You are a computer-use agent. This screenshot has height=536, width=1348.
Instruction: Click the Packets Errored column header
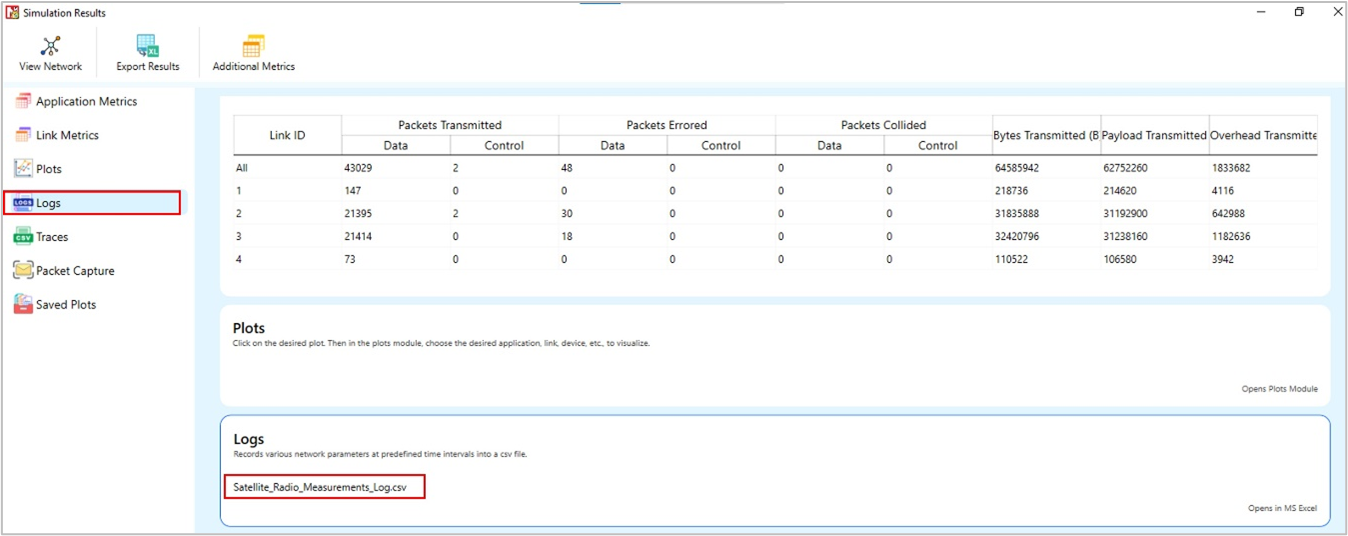[x=666, y=125]
